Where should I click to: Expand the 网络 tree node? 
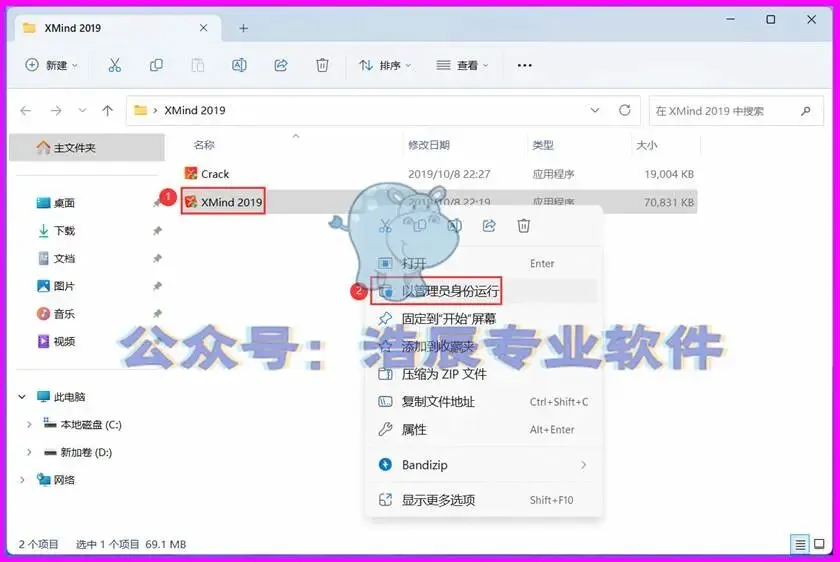coord(22,480)
